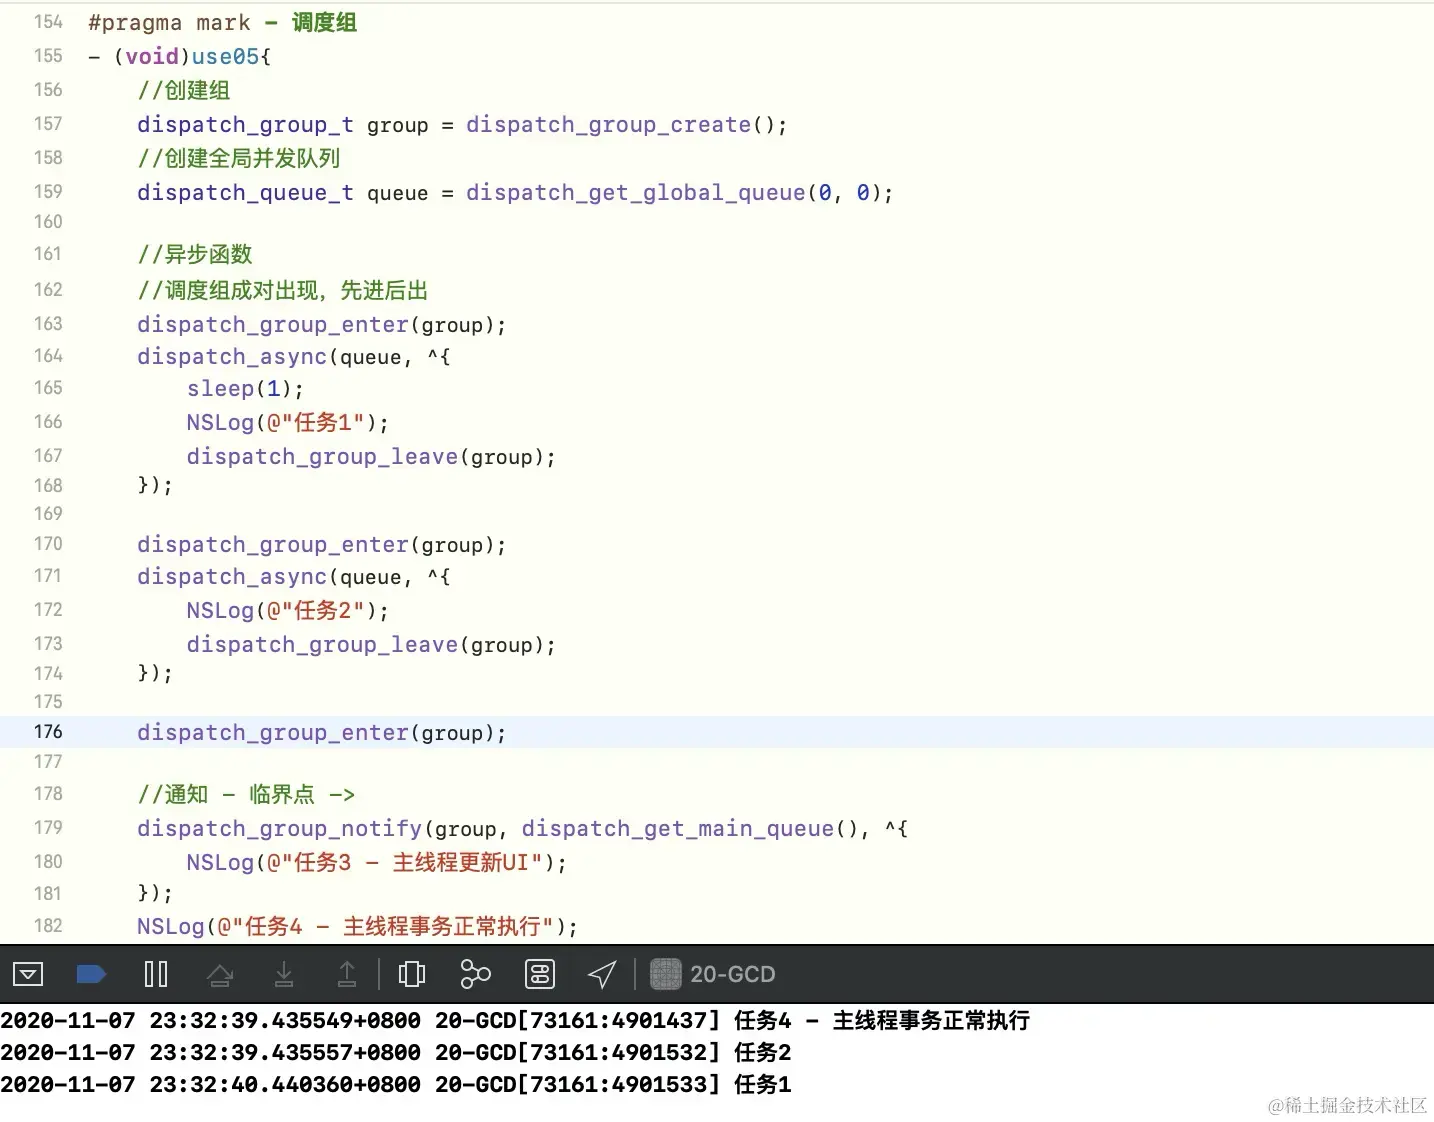Click comment //创建组
Screen dimensions: 1434x1122
click(184, 91)
